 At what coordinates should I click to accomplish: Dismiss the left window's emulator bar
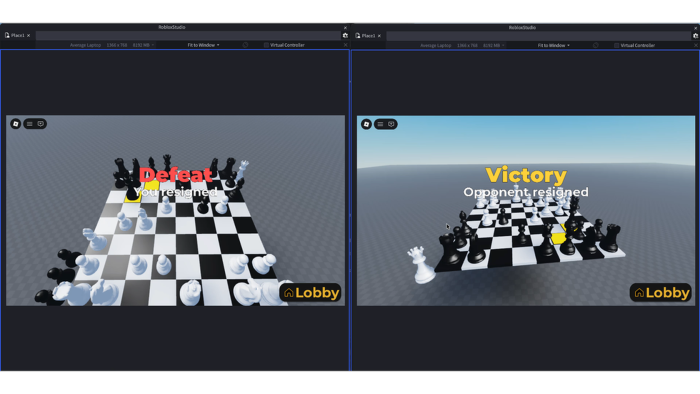(345, 45)
